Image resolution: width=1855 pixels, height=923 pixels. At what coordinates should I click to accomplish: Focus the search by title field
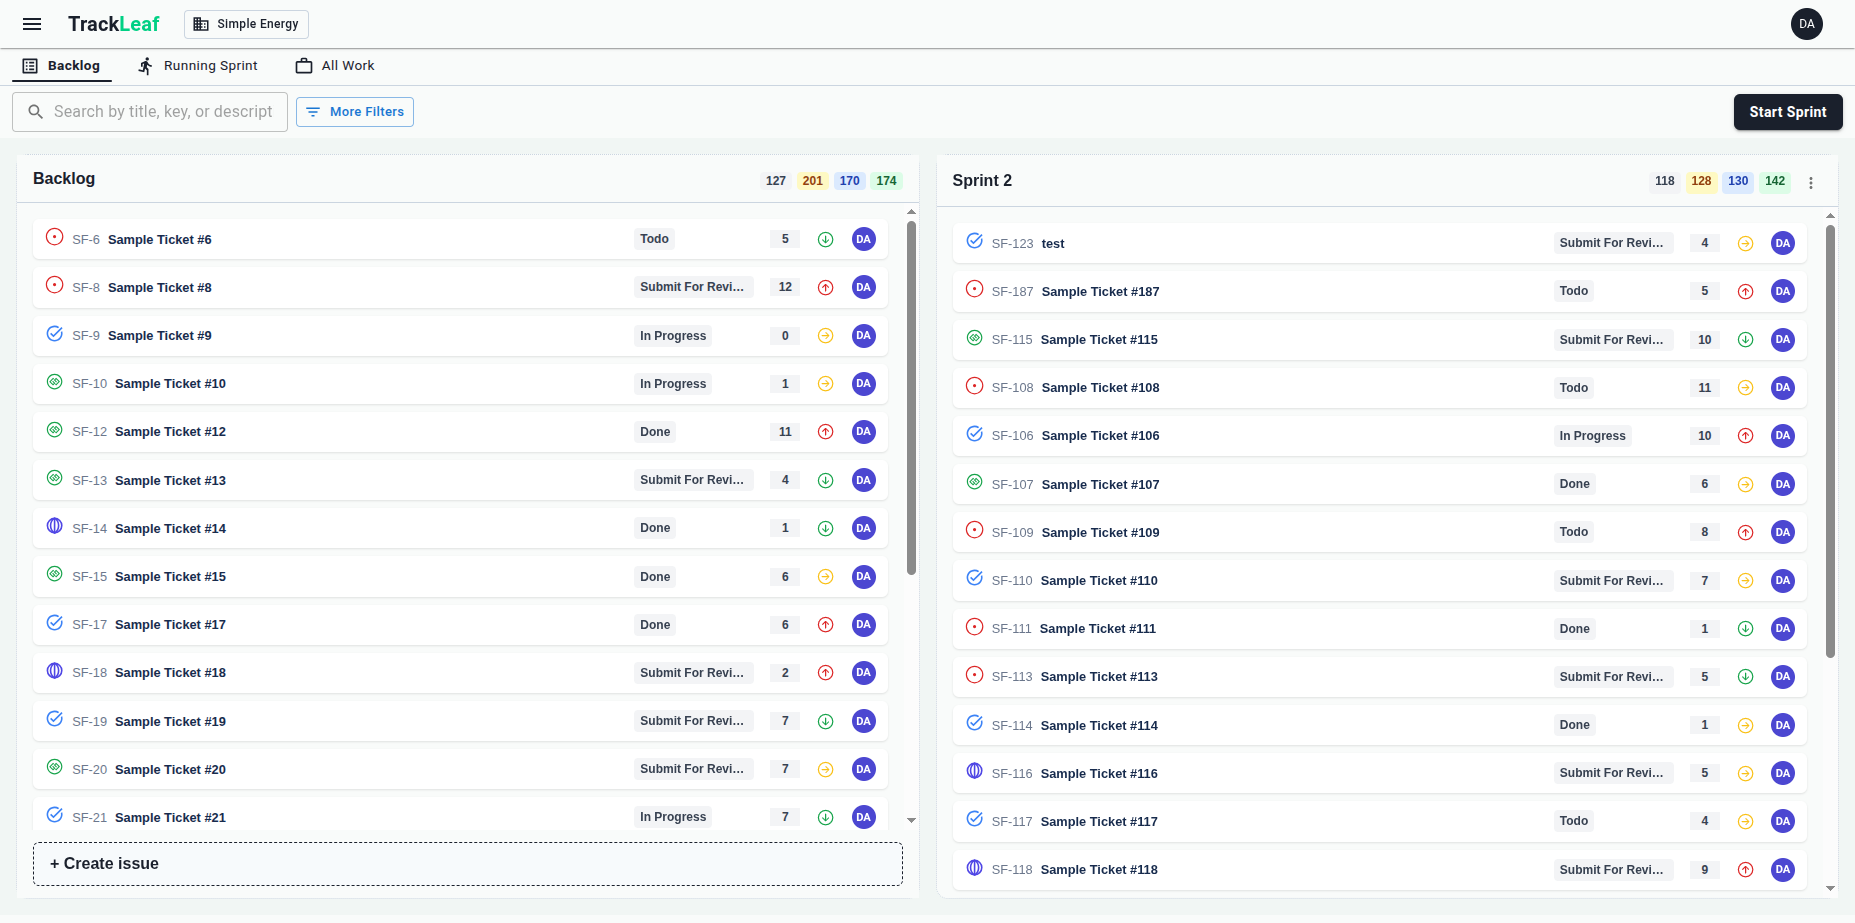pos(150,112)
